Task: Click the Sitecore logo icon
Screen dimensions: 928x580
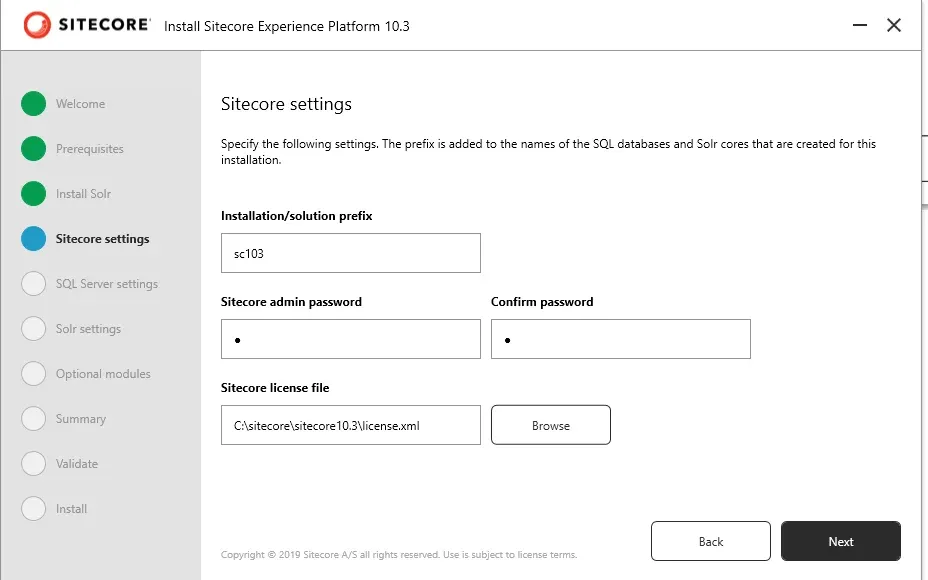Action: coord(37,25)
